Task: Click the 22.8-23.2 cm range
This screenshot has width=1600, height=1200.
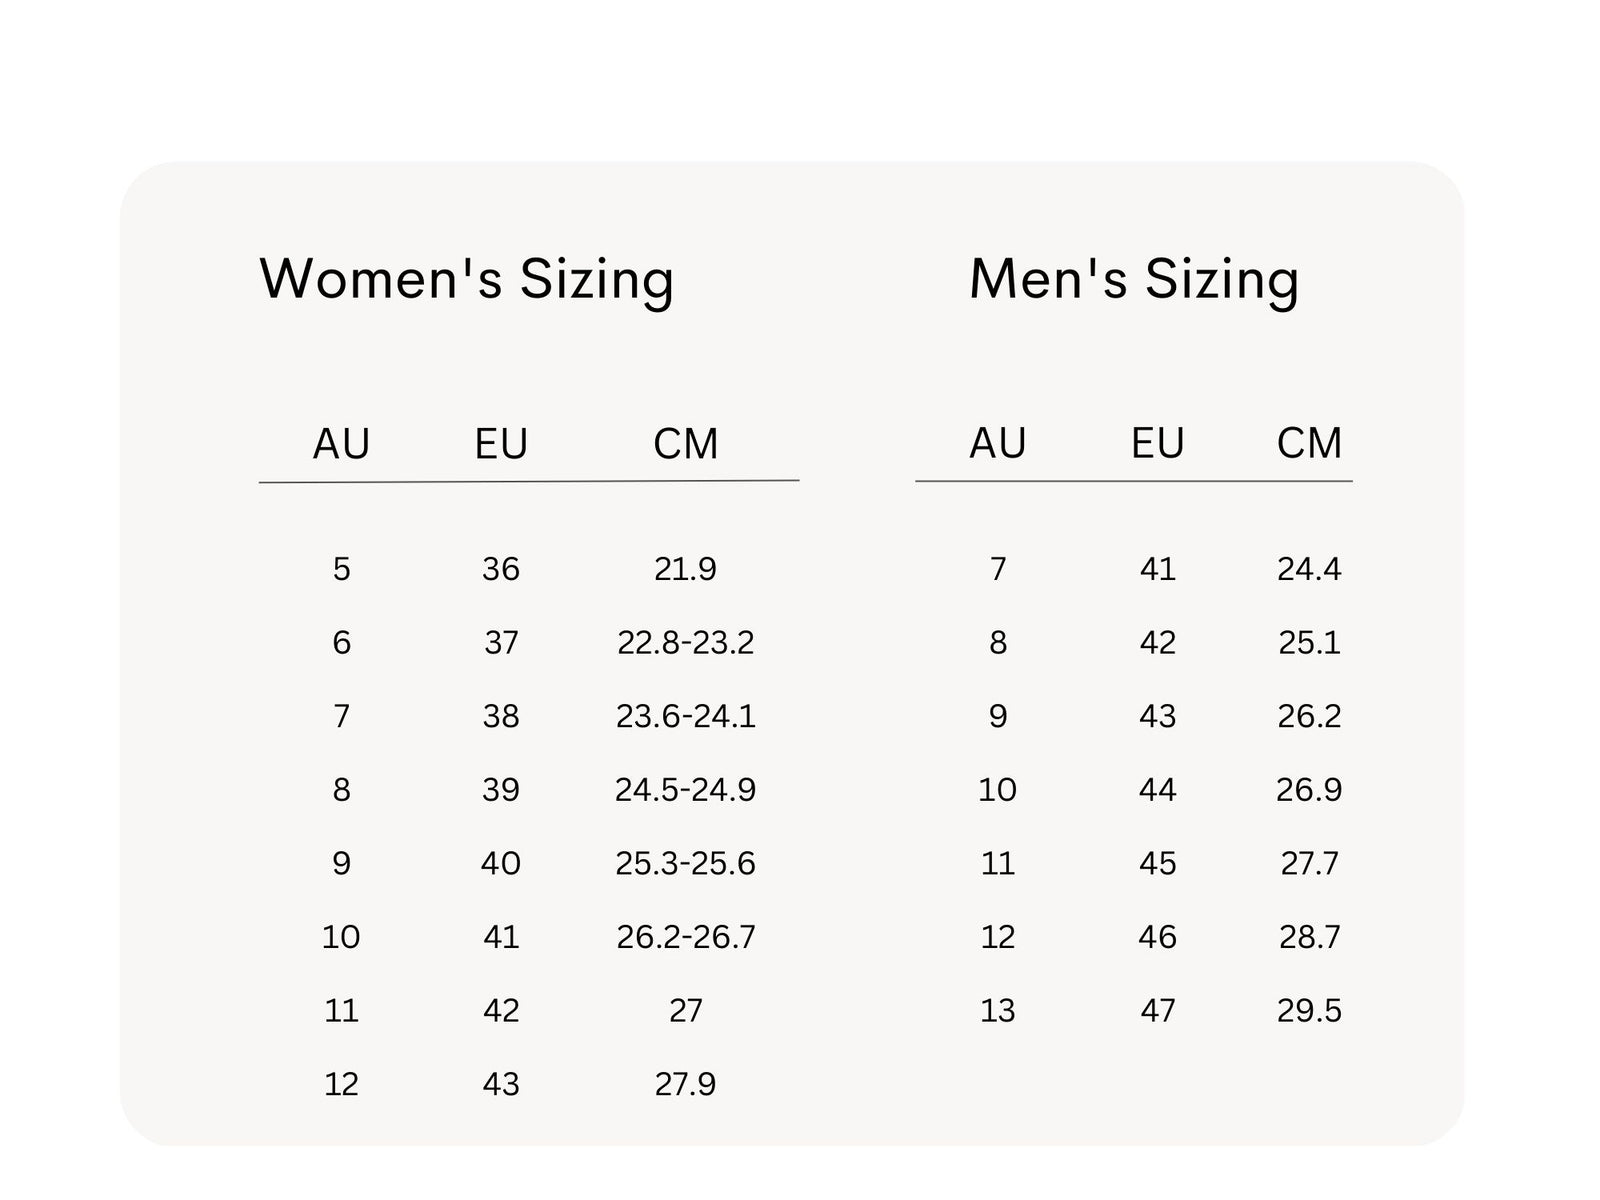Action: tap(686, 642)
